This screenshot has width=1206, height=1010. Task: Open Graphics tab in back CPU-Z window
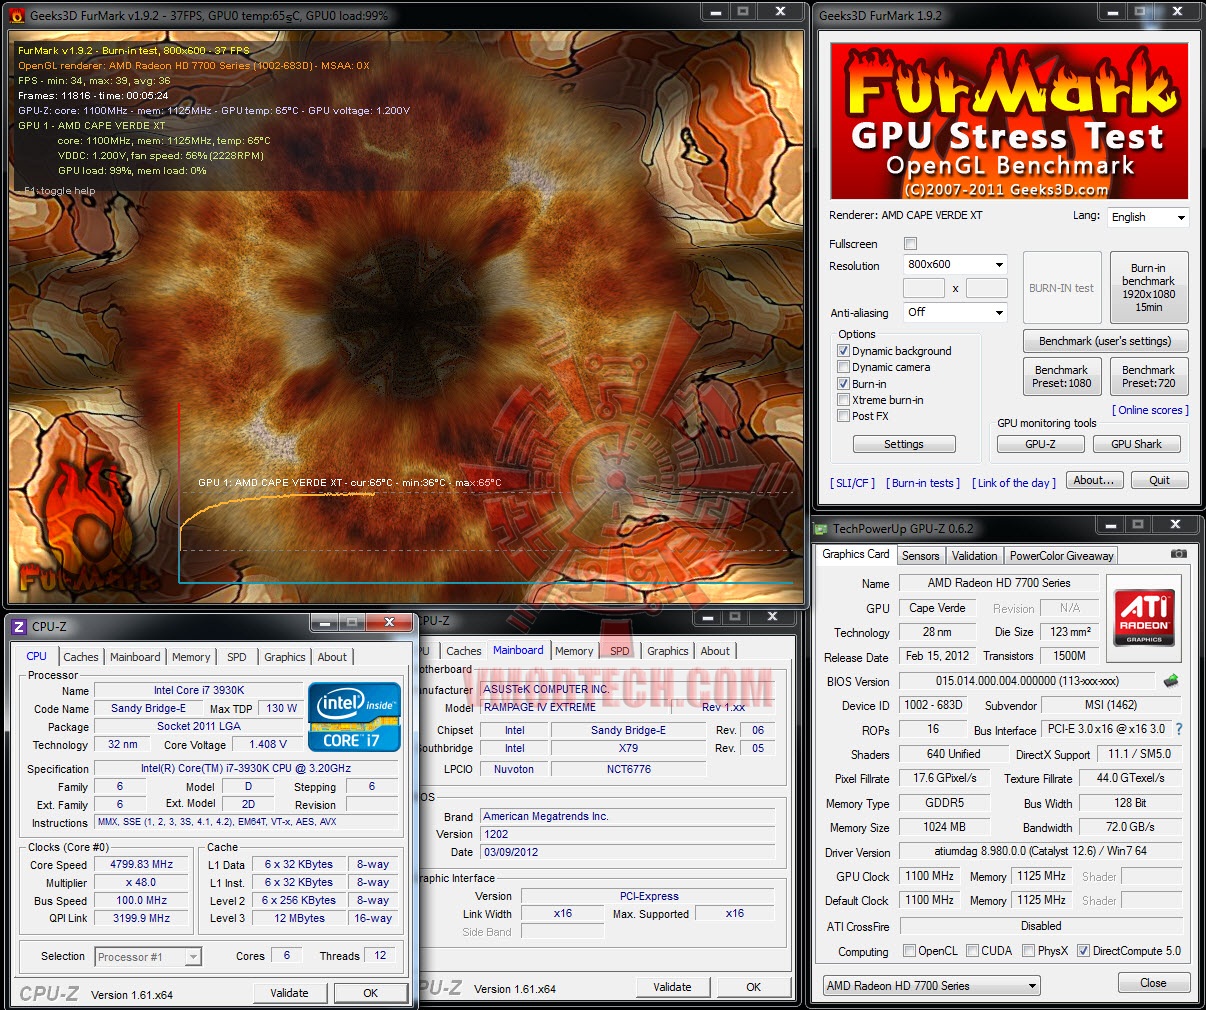tap(668, 651)
